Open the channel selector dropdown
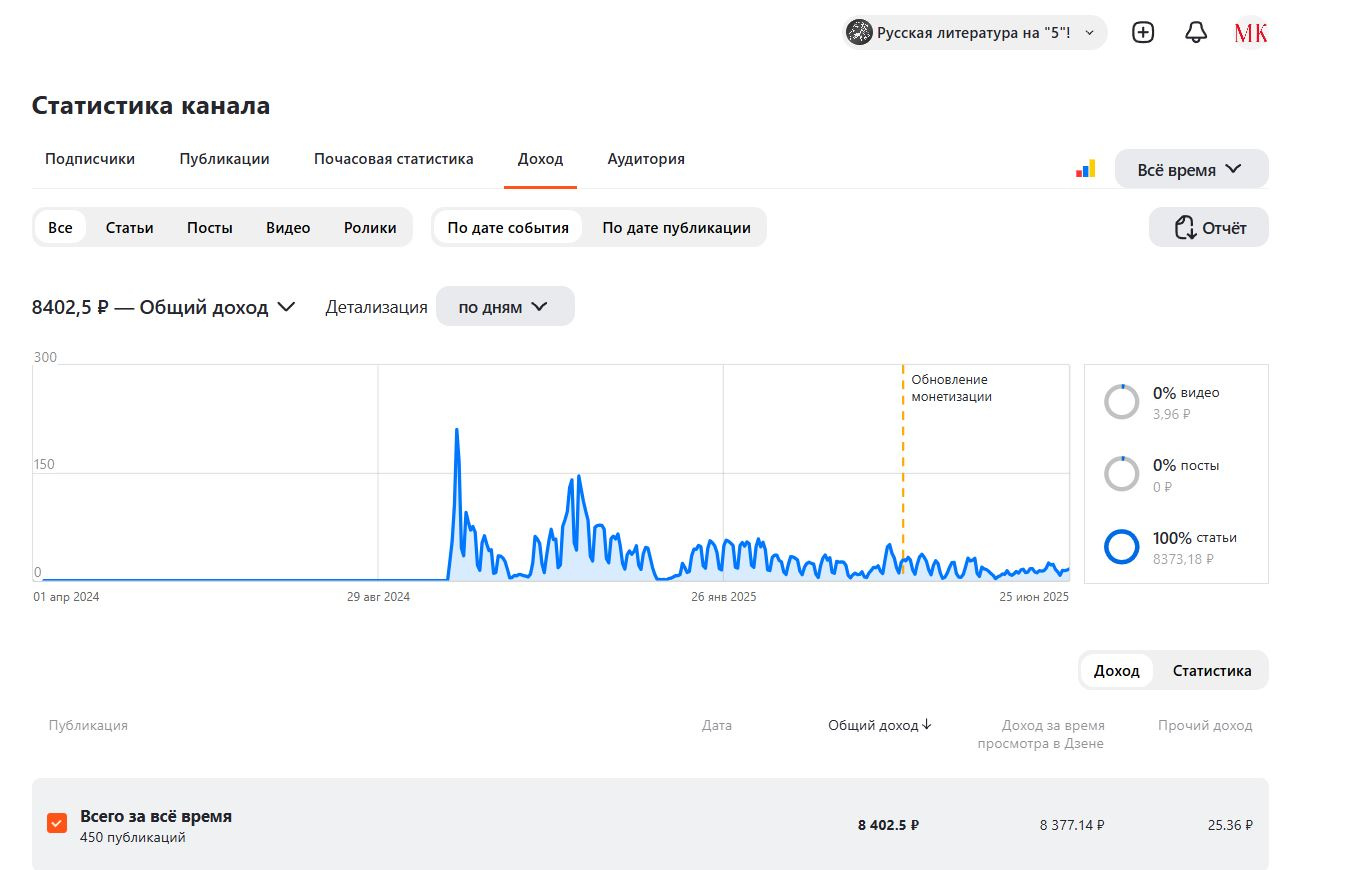Screen dimensions: 1352x870 pyautogui.click(x=975, y=33)
